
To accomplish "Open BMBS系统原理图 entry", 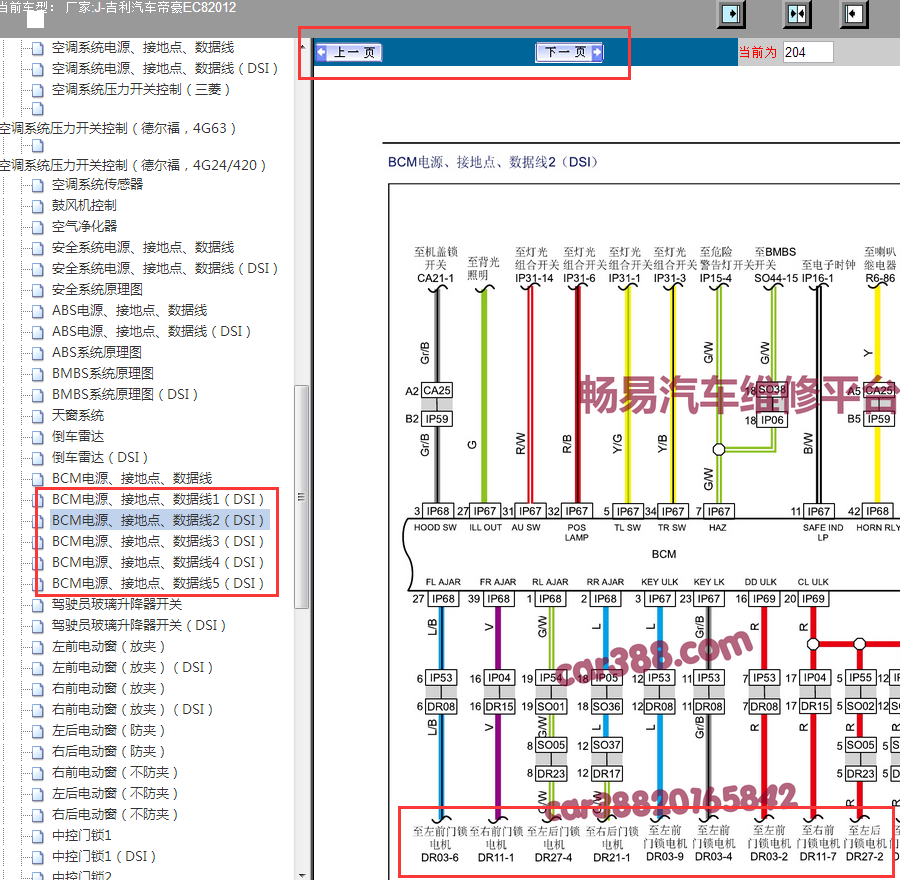I will point(103,374).
